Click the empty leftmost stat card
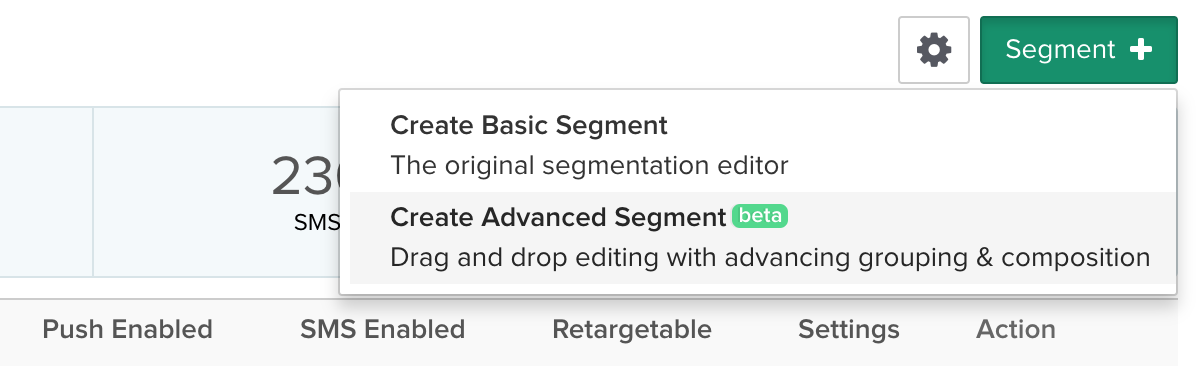Screen dimensions: 1196x366 [47, 192]
